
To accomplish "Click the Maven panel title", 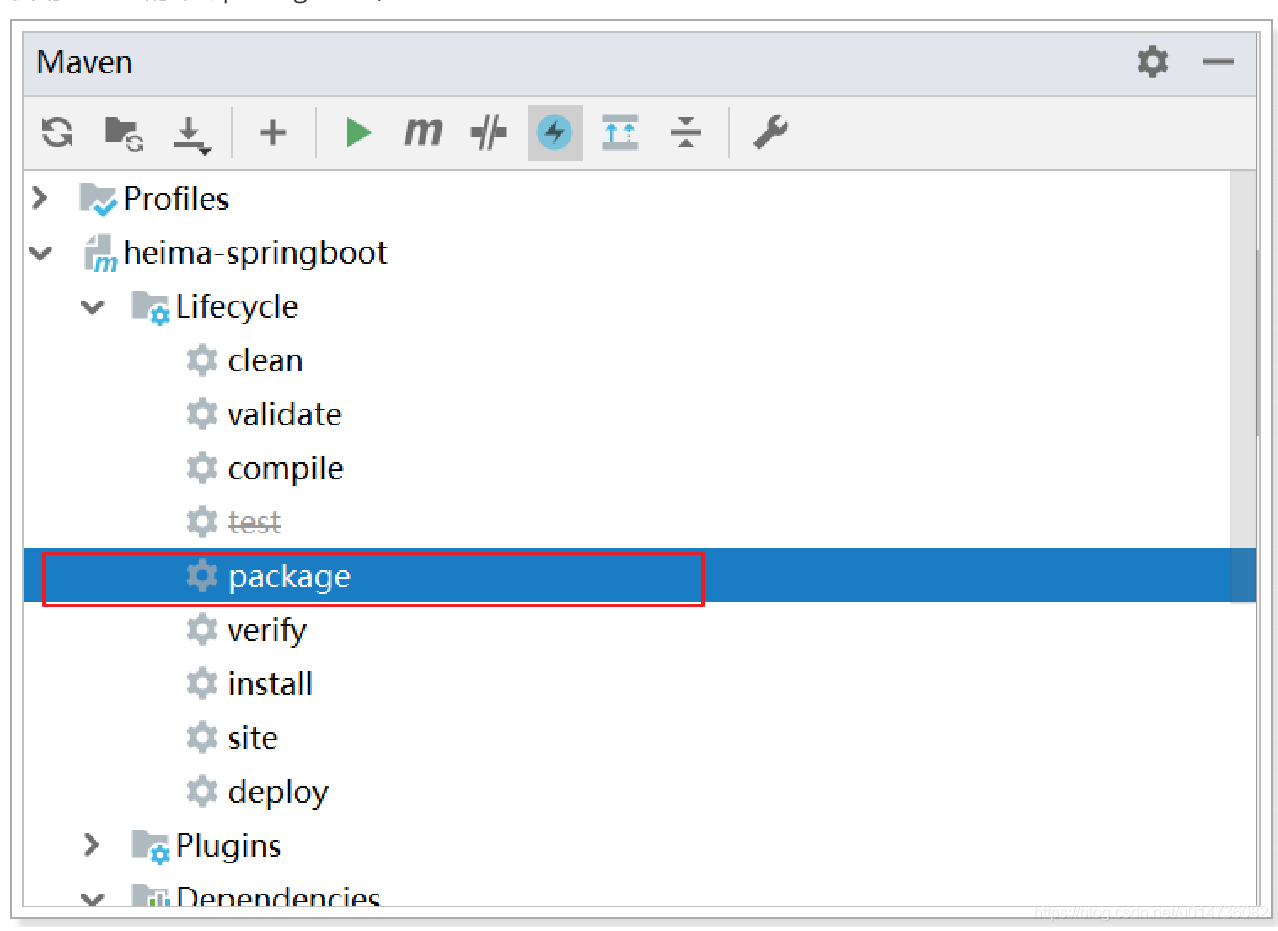I will (84, 62).
